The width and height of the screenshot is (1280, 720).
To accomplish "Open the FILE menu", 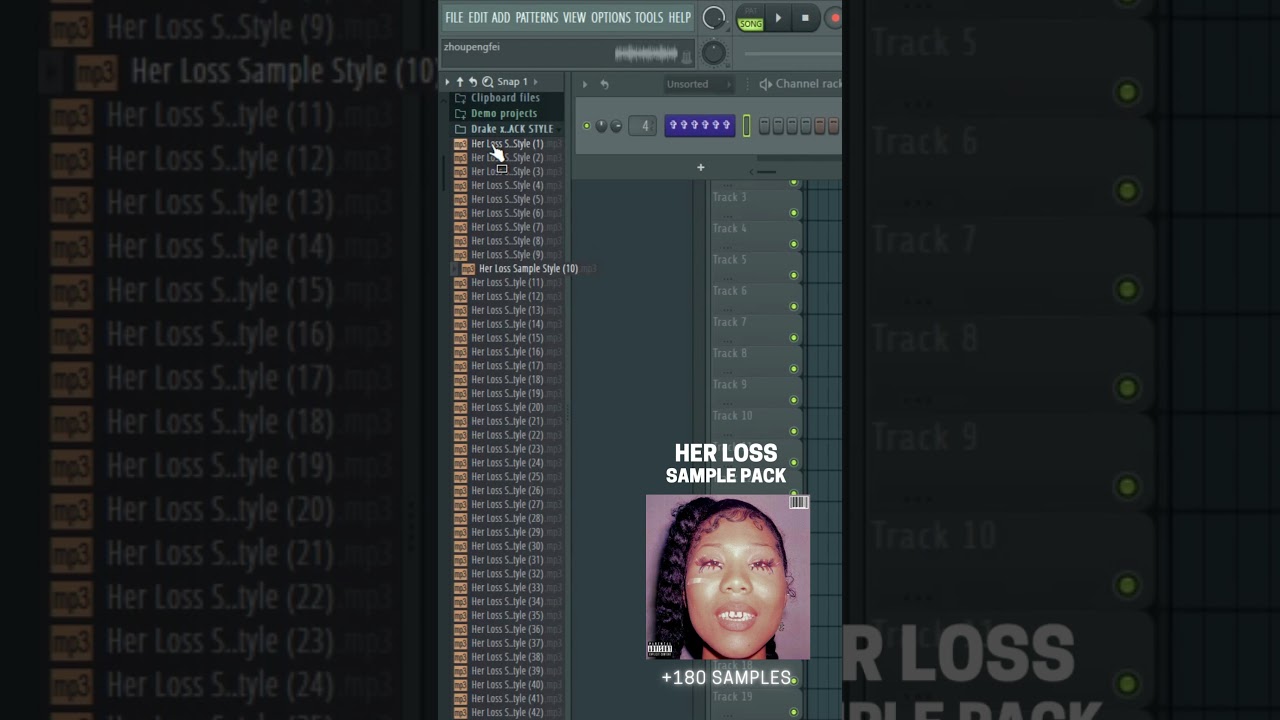I will click(x=454, y=18).
